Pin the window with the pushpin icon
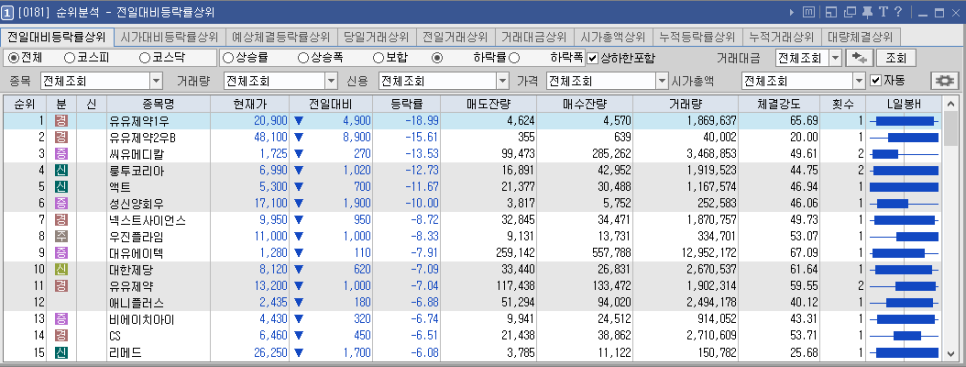 pos(867,12)
